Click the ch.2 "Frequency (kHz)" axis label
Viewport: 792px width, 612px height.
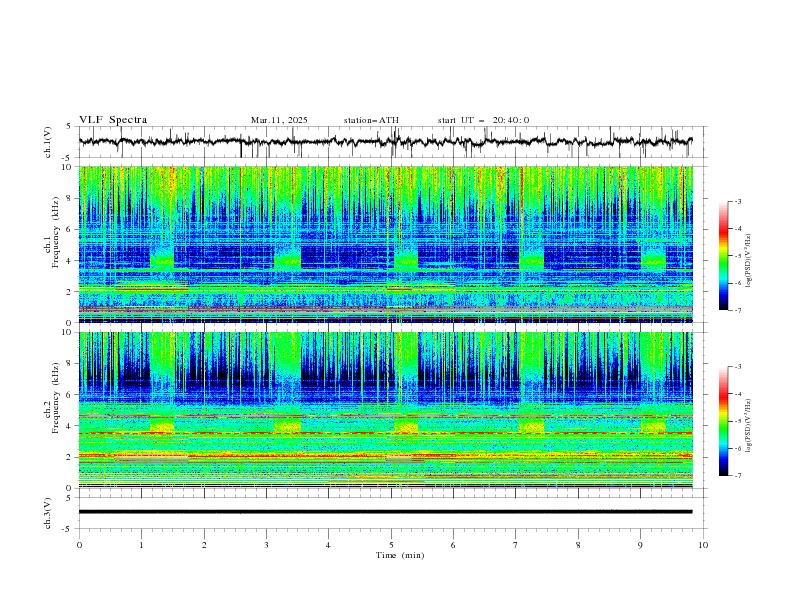pos(56,398)
